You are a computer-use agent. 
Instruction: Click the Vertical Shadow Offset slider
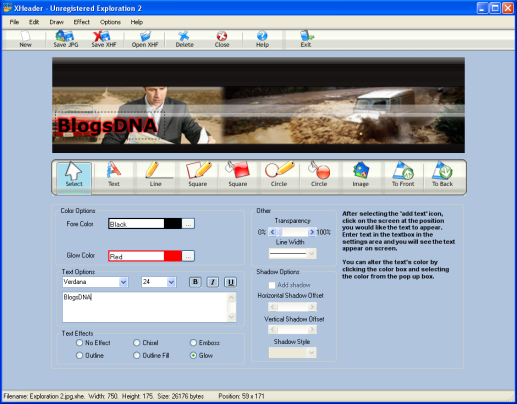[x=292, y=330]
